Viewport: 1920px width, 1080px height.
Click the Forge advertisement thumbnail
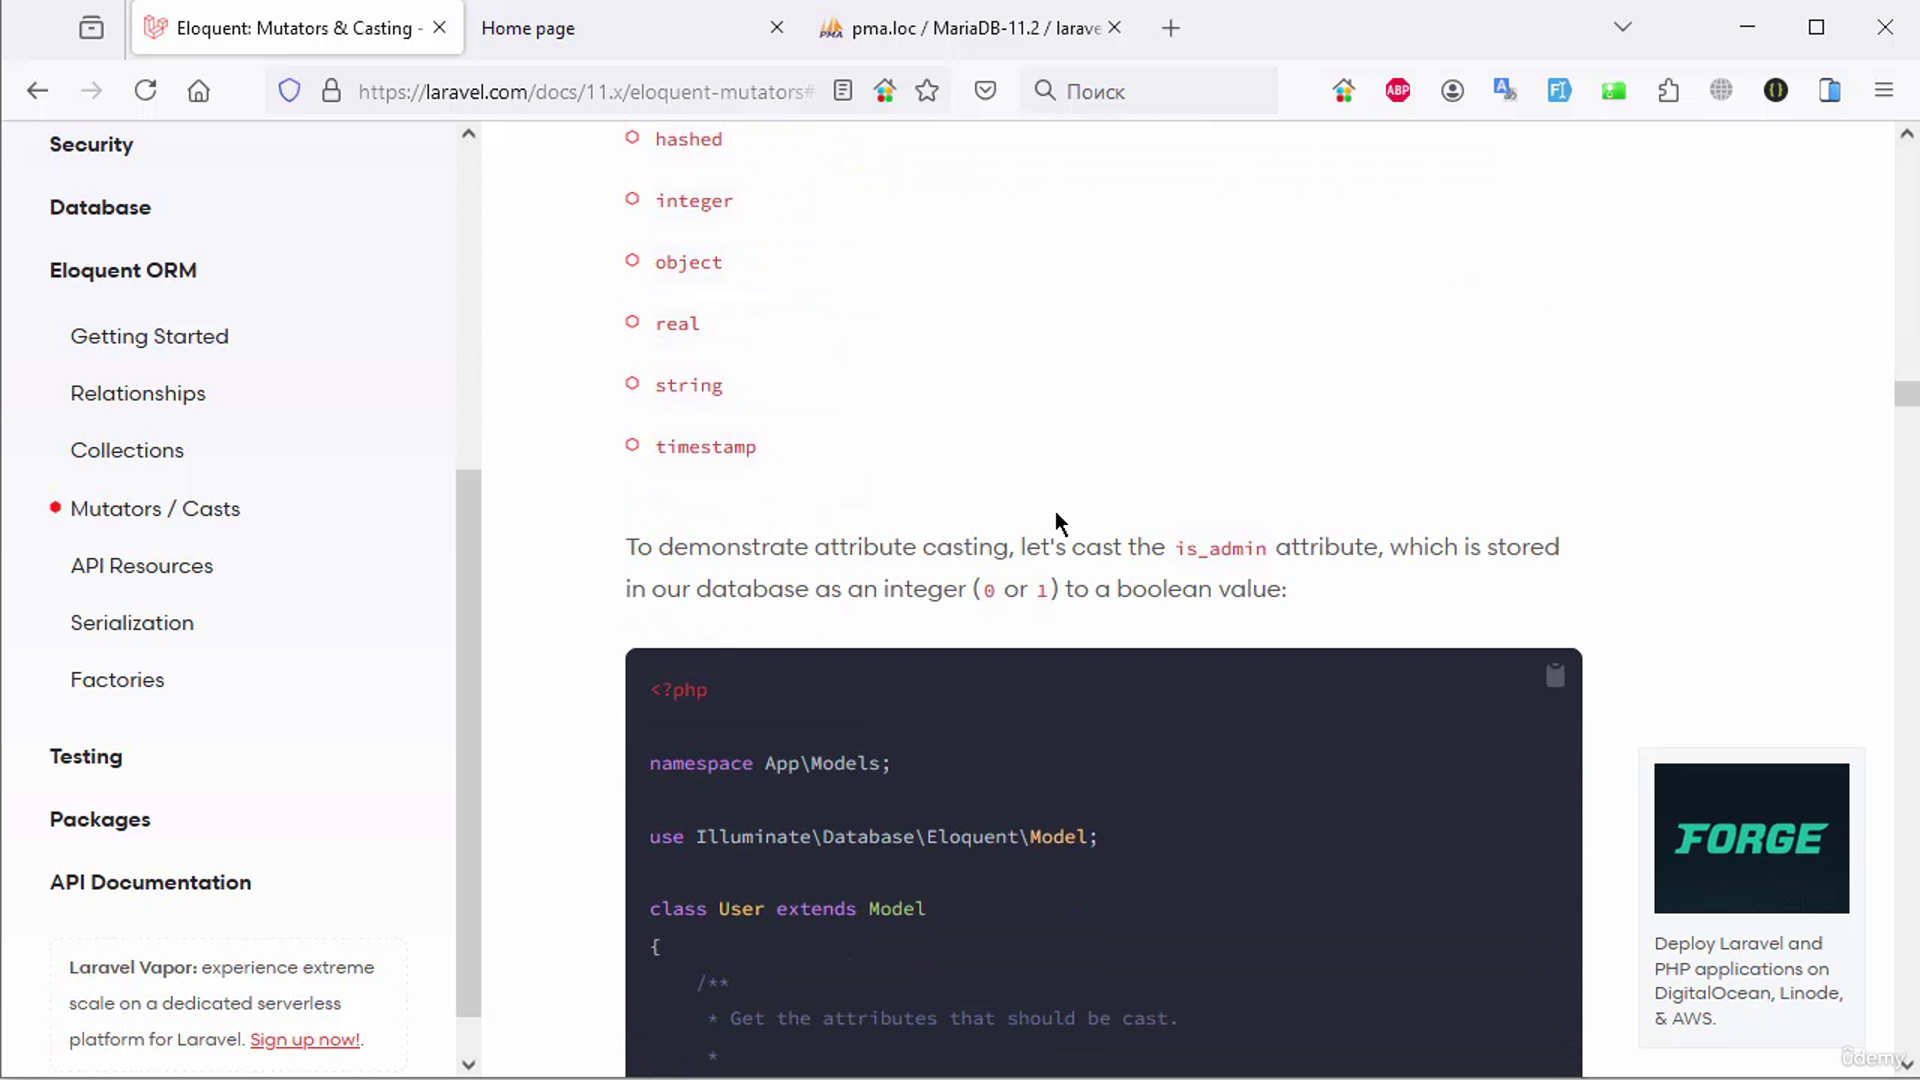click(x=1751, y=838)
